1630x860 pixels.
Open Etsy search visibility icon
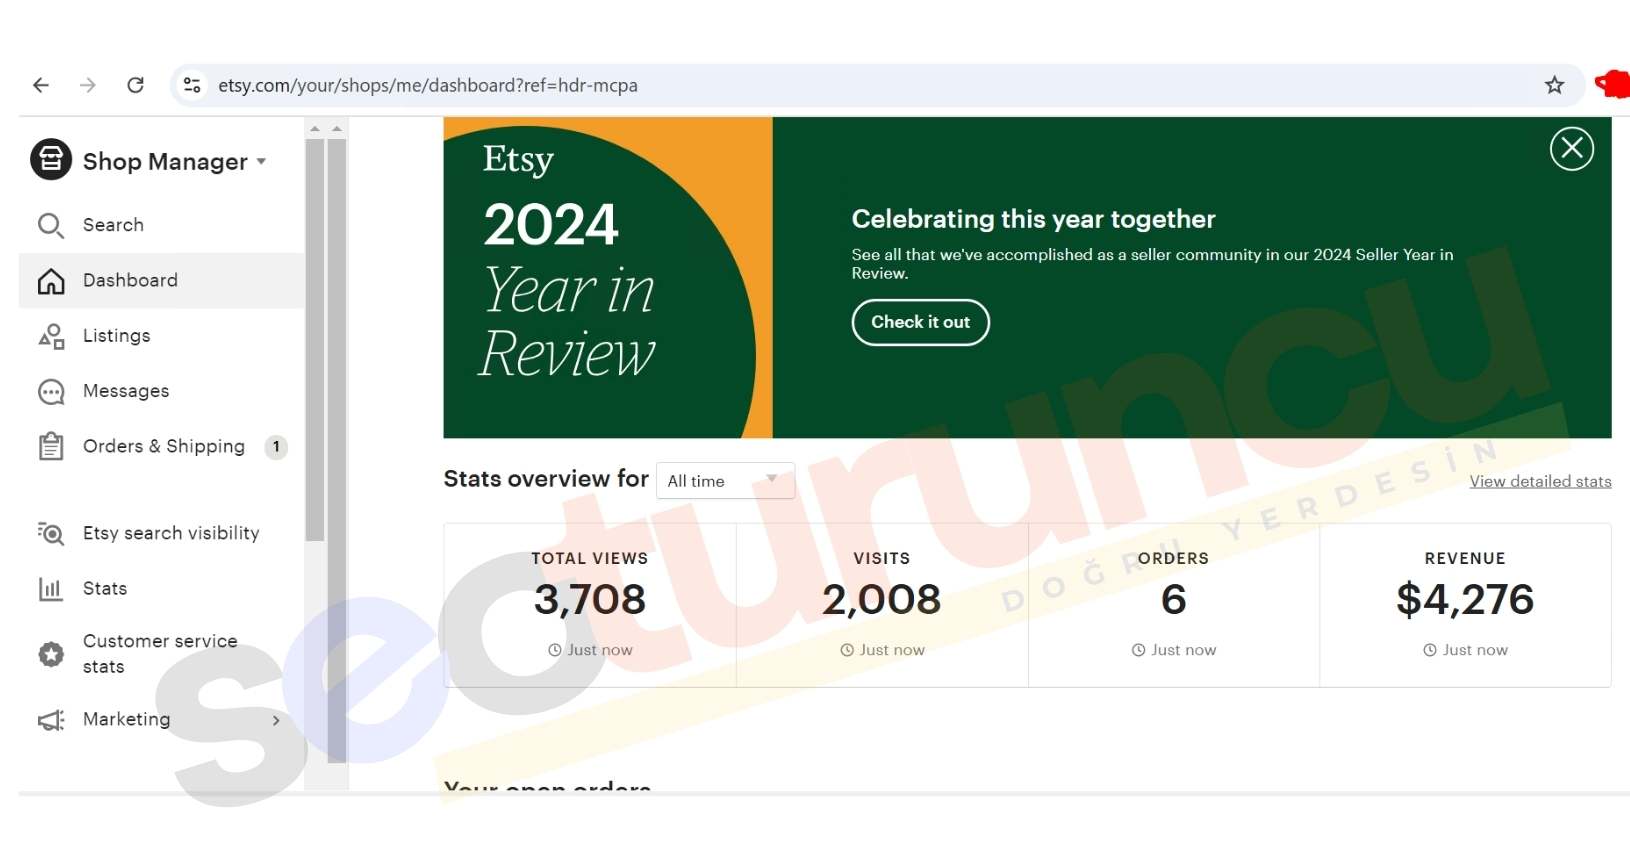click(x=51, y=534)
